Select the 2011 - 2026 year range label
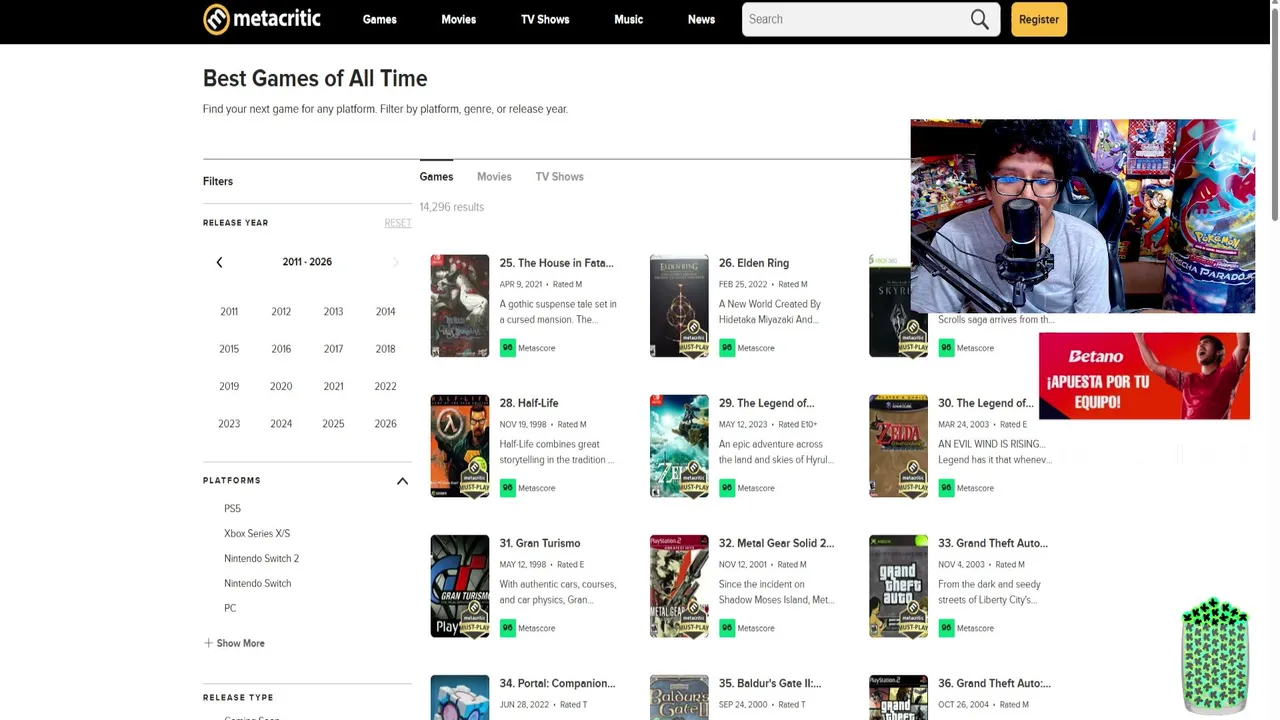The image size is (1280, 720). pos(307,262)
